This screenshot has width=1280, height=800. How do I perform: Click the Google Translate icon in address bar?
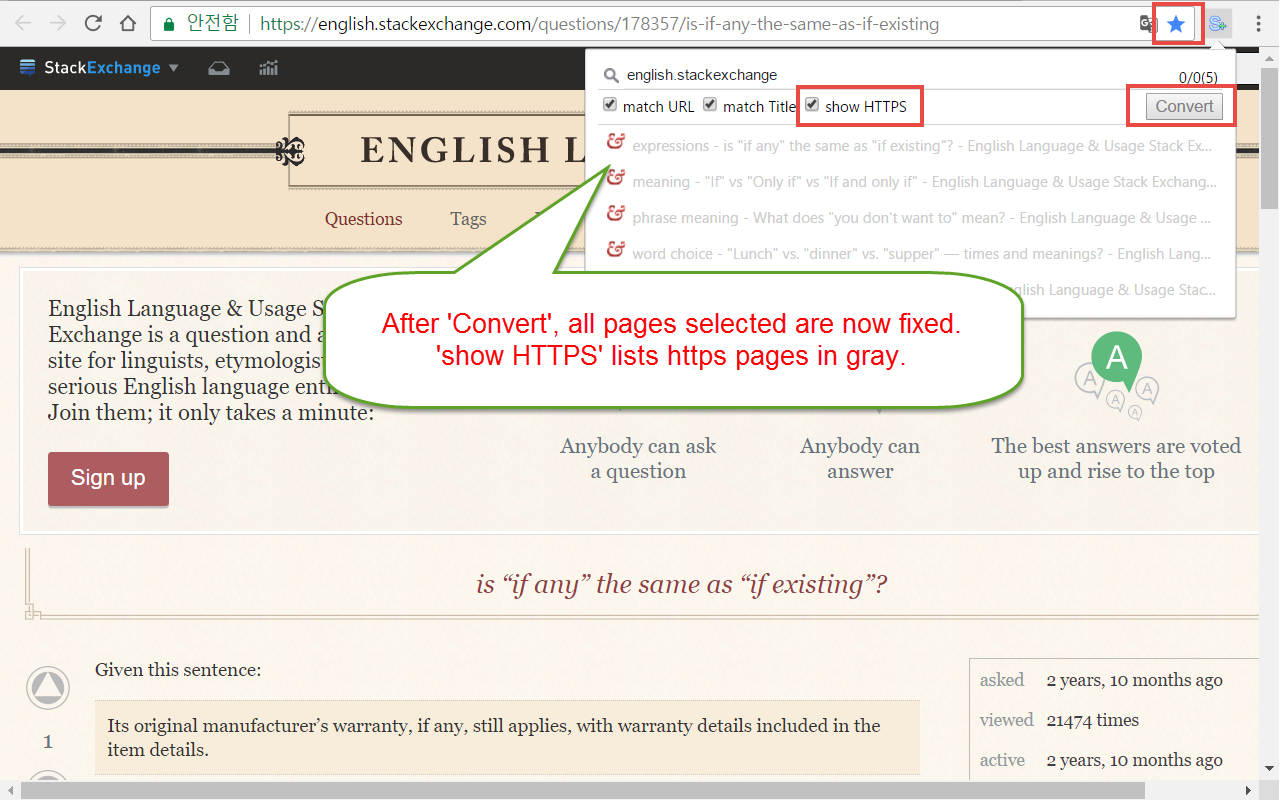point(1146,23)
